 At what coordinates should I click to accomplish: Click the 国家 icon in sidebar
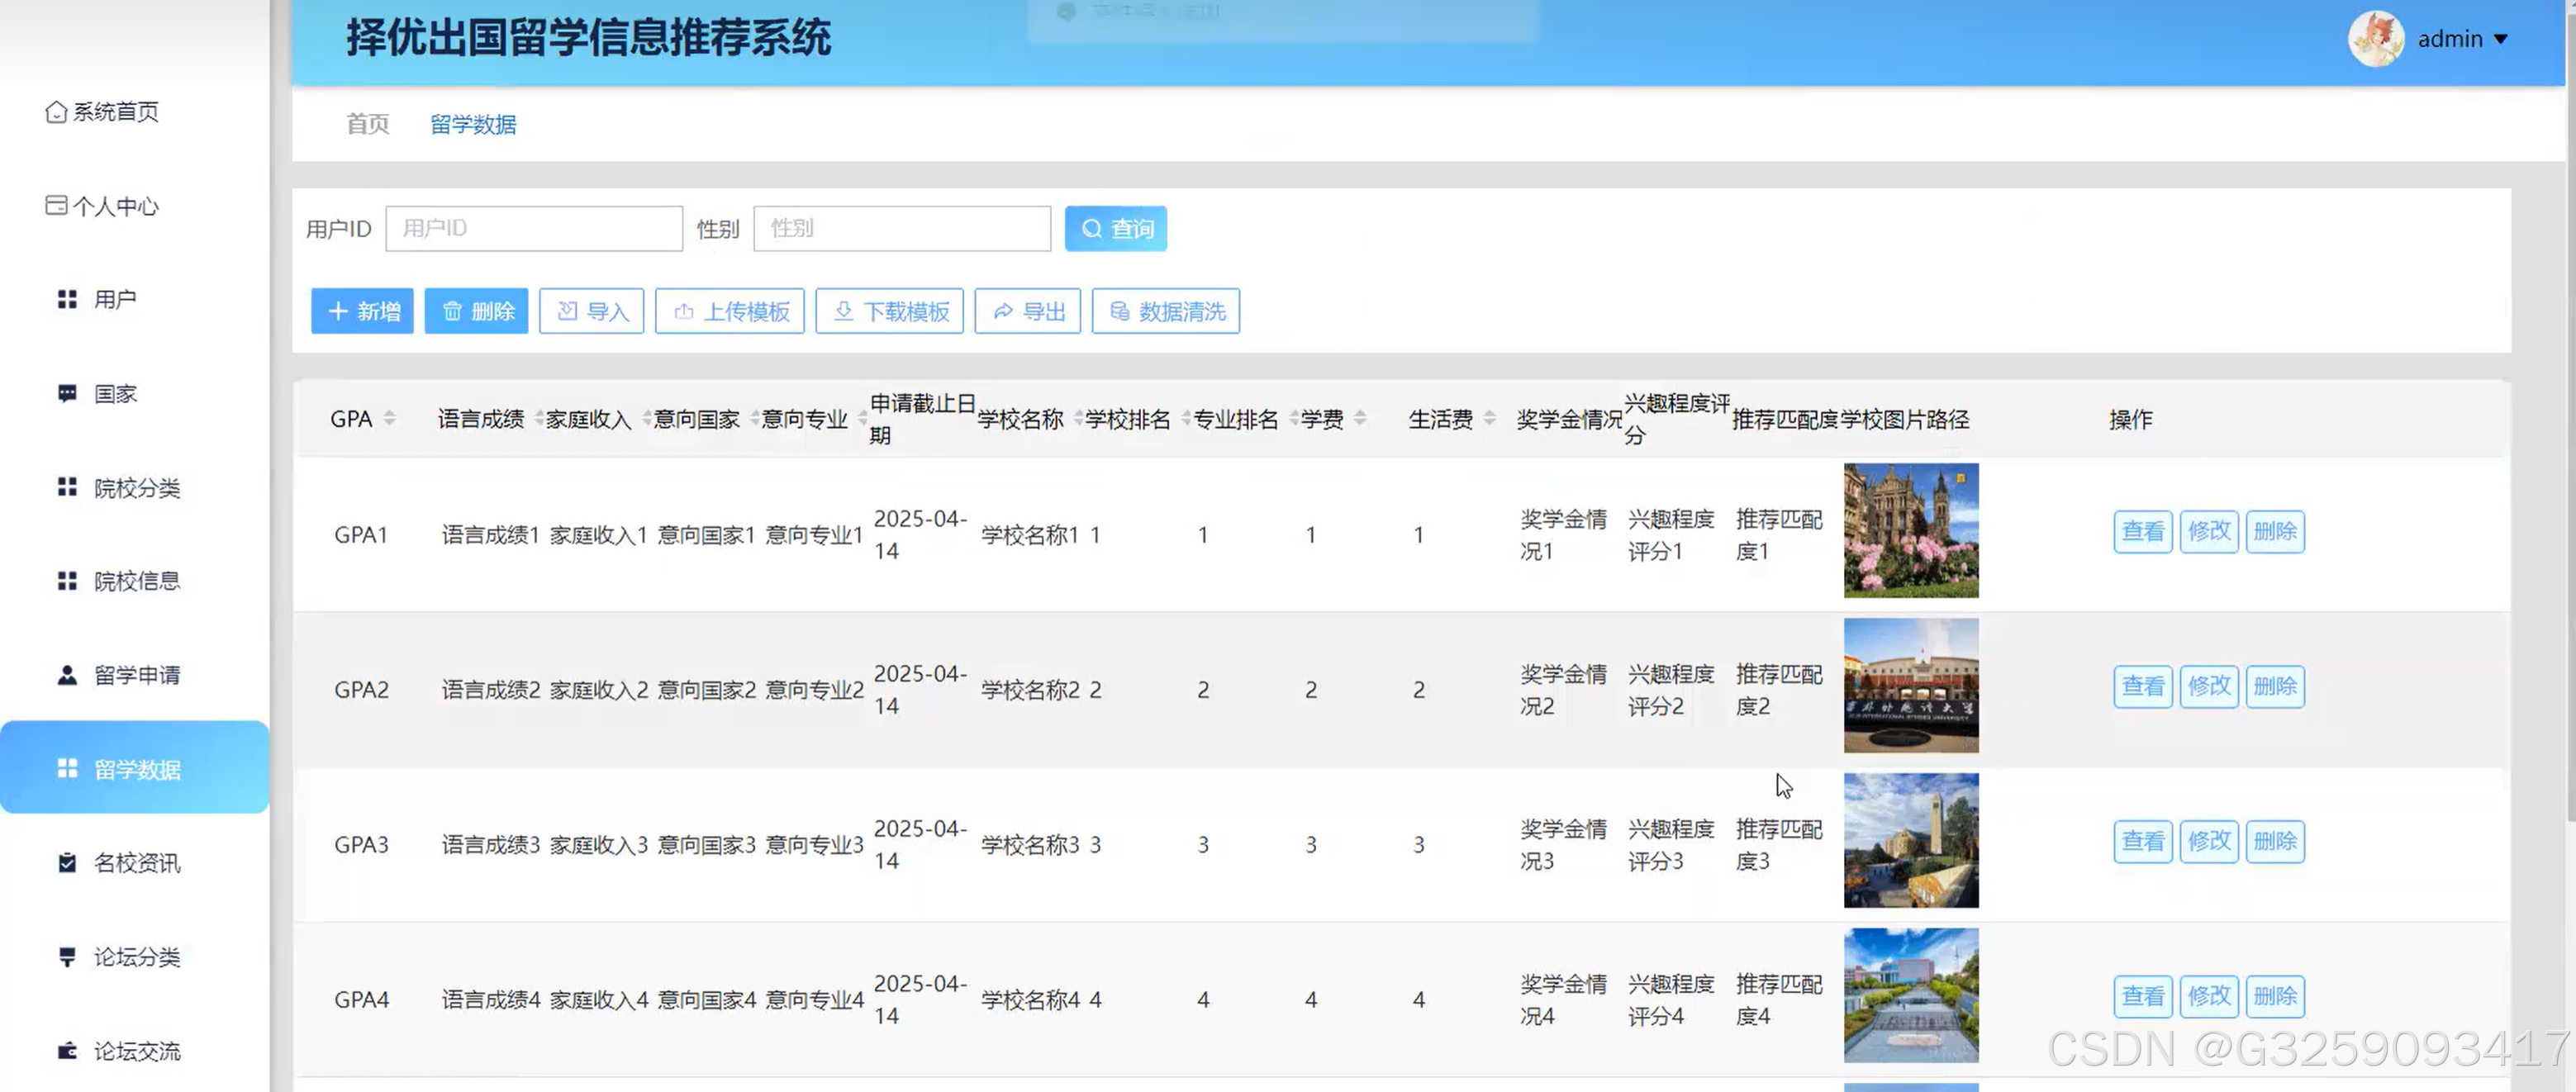pyautogui.click(x=67, y=393)
